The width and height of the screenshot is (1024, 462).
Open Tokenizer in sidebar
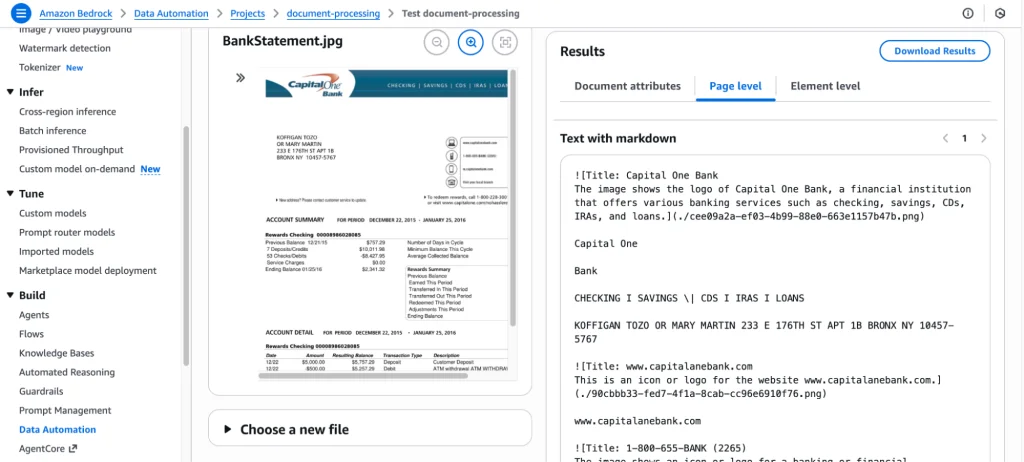(40, 67)
